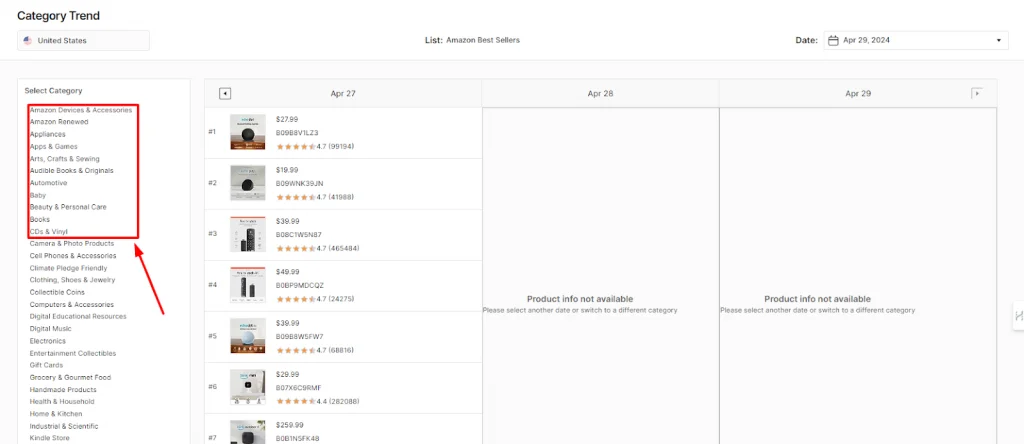Viewport: 1024px width, 444px height.
Task: Select the Industrial & Scientific category
Action: point(64,426)
